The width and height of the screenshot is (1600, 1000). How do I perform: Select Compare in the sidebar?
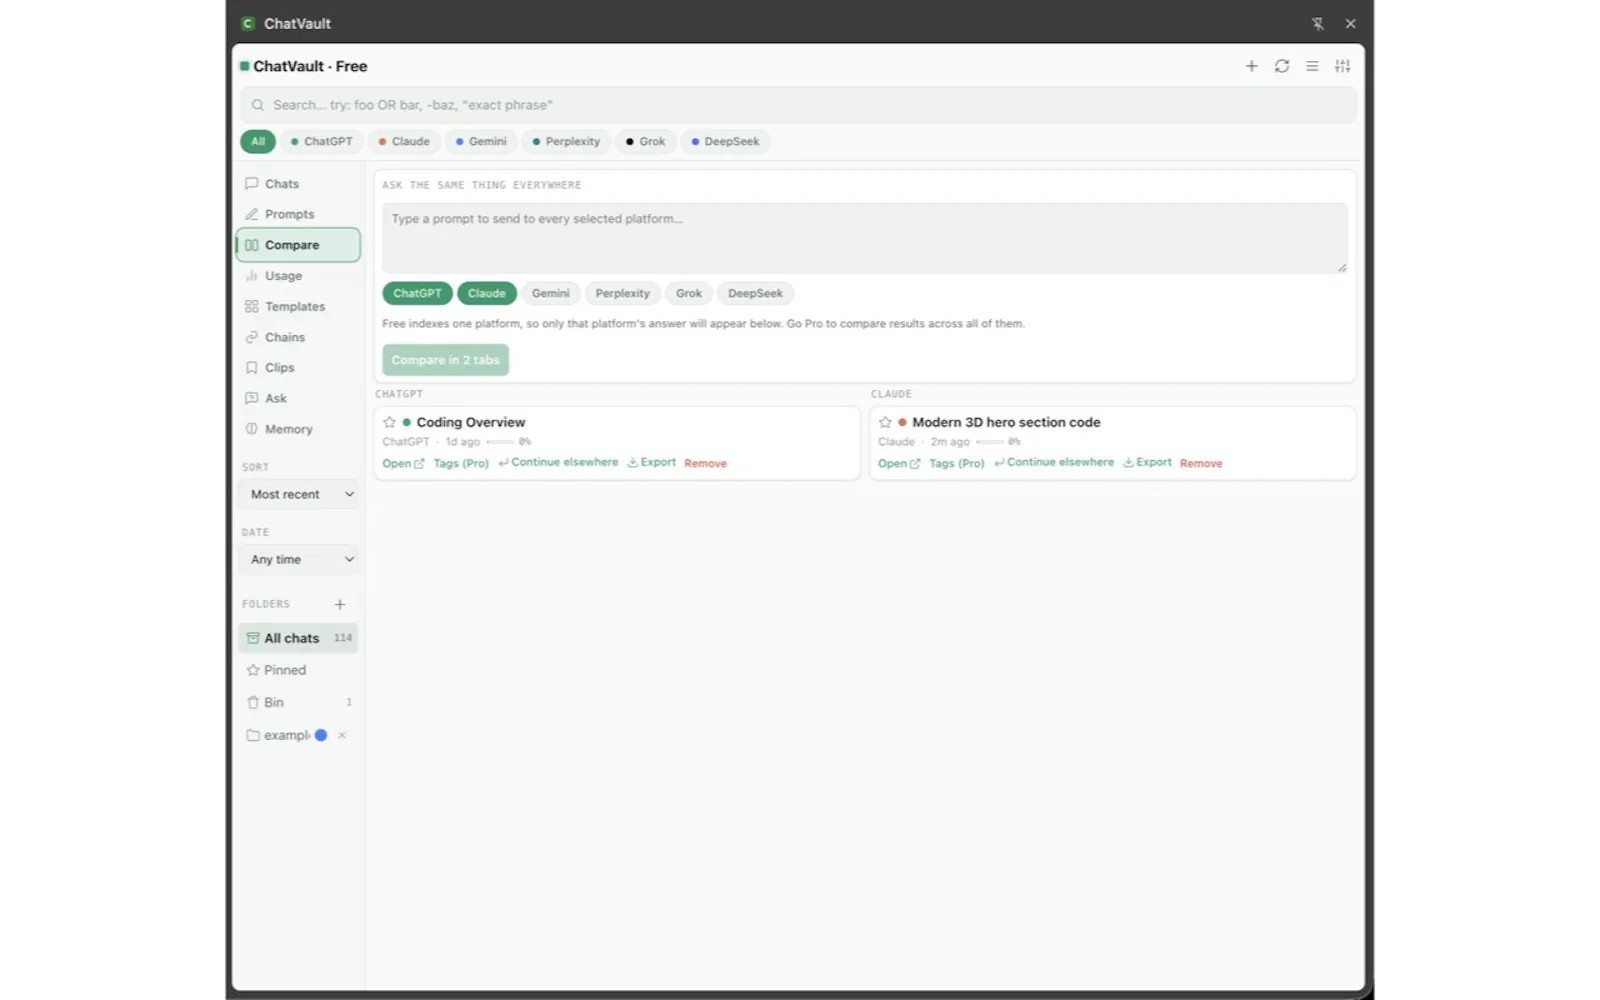298,245
